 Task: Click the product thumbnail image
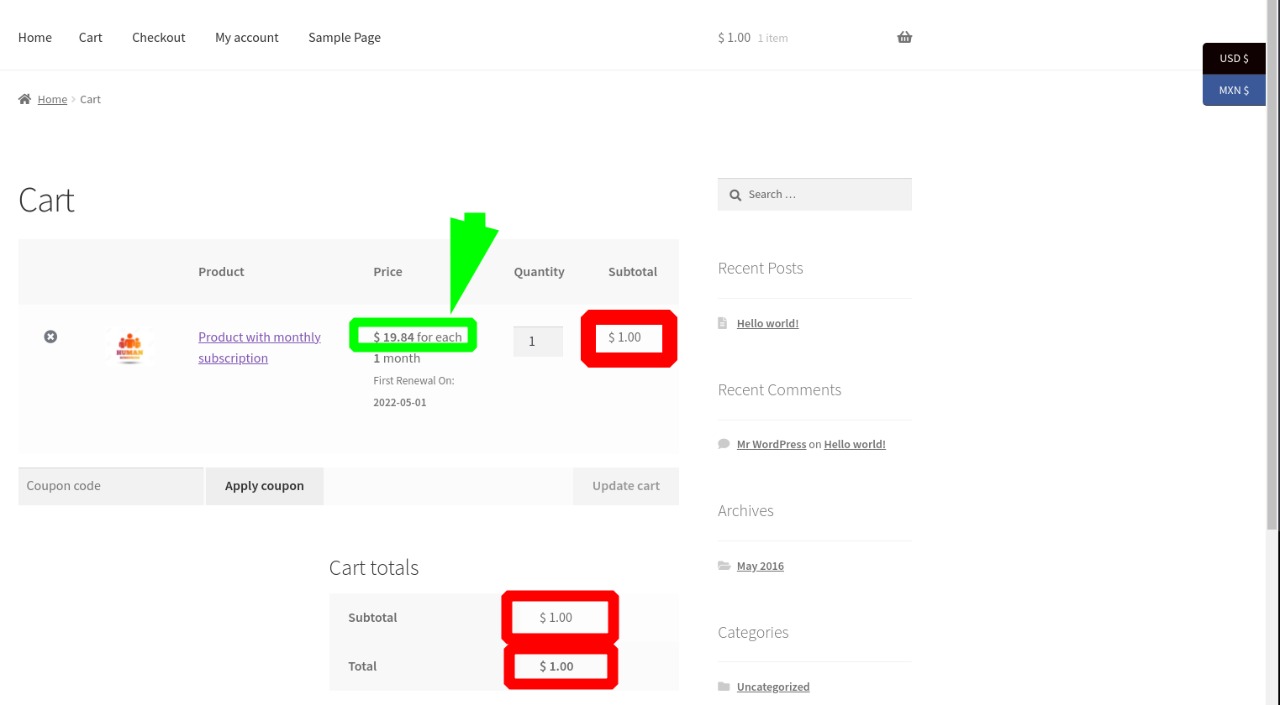coord(129,347)
